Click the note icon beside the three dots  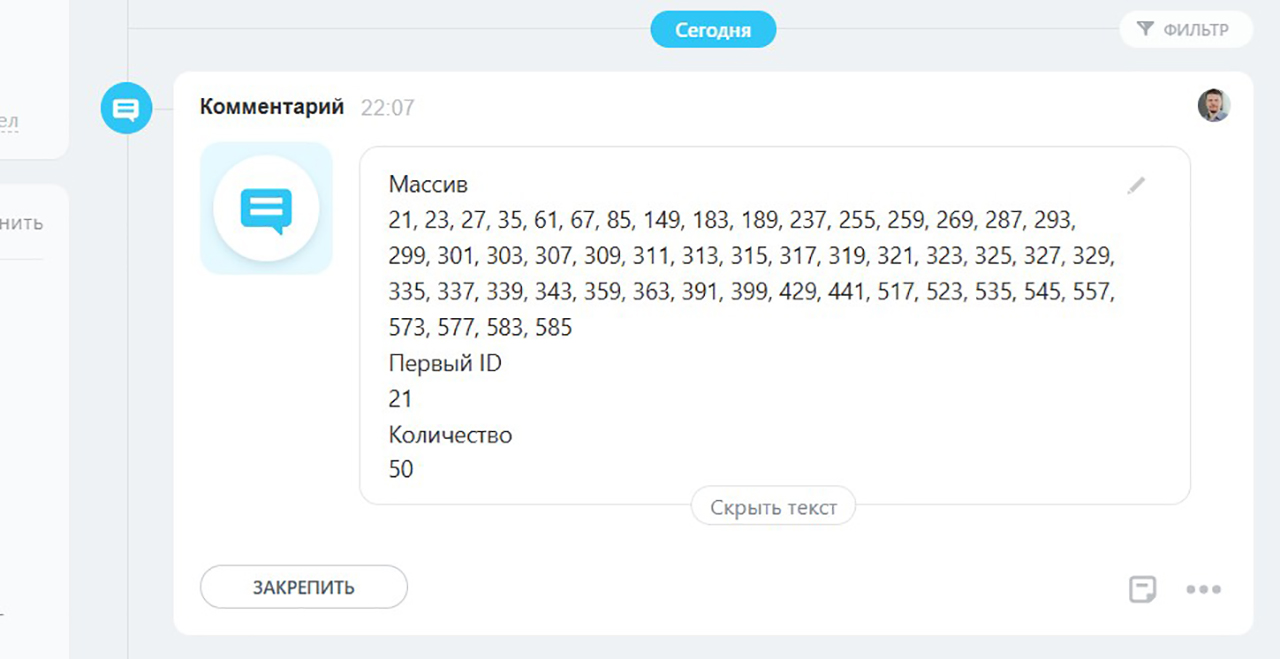(x=1142, y=589)
